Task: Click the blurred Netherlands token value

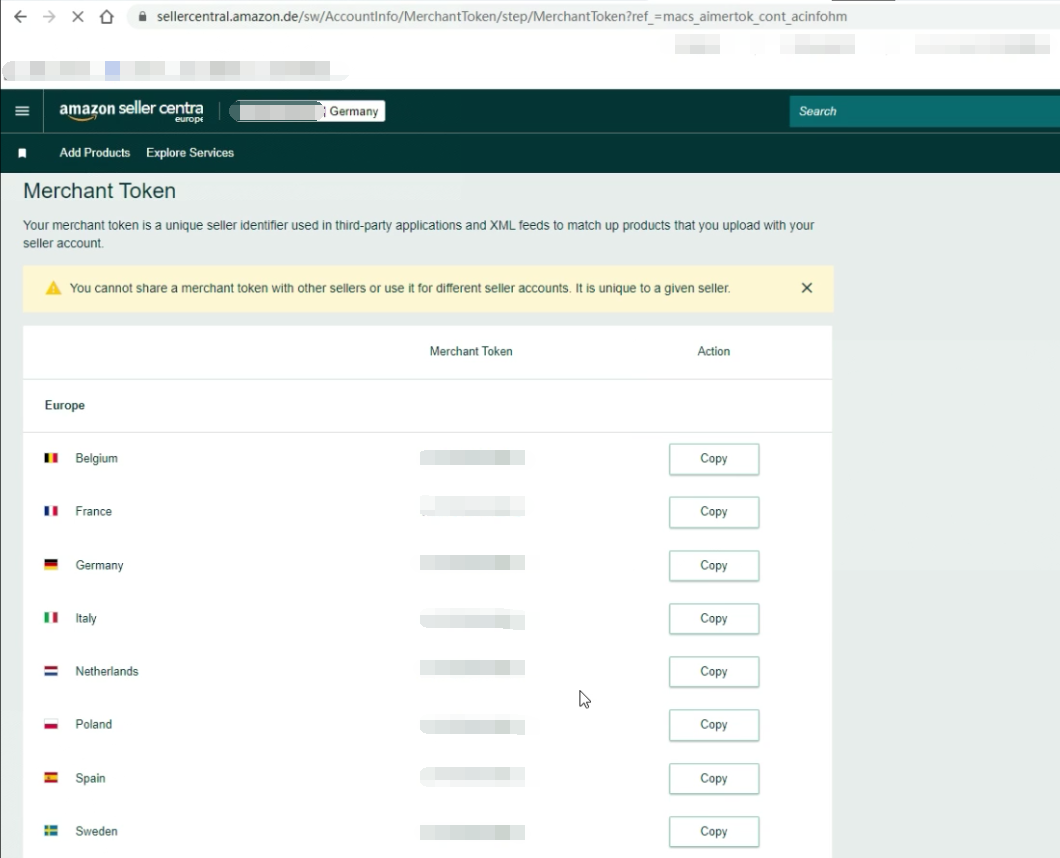Action: click(473, 668)
